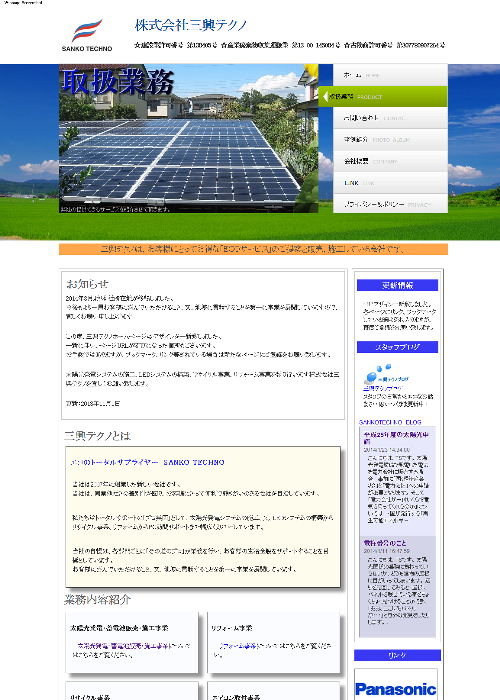Viewport: 500px width, 700px height.
Task: Click the リサイクル事業 card title
Action: point(91,696)
